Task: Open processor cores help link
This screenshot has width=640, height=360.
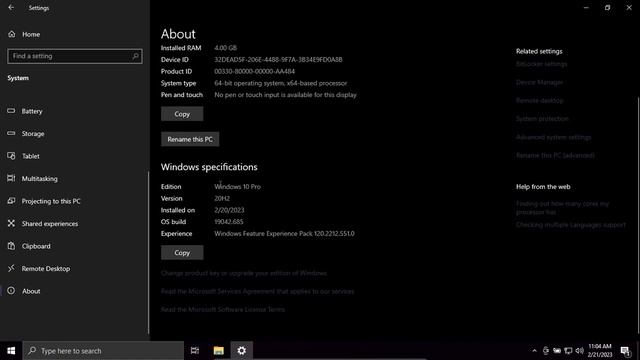Action: point(562,208)
